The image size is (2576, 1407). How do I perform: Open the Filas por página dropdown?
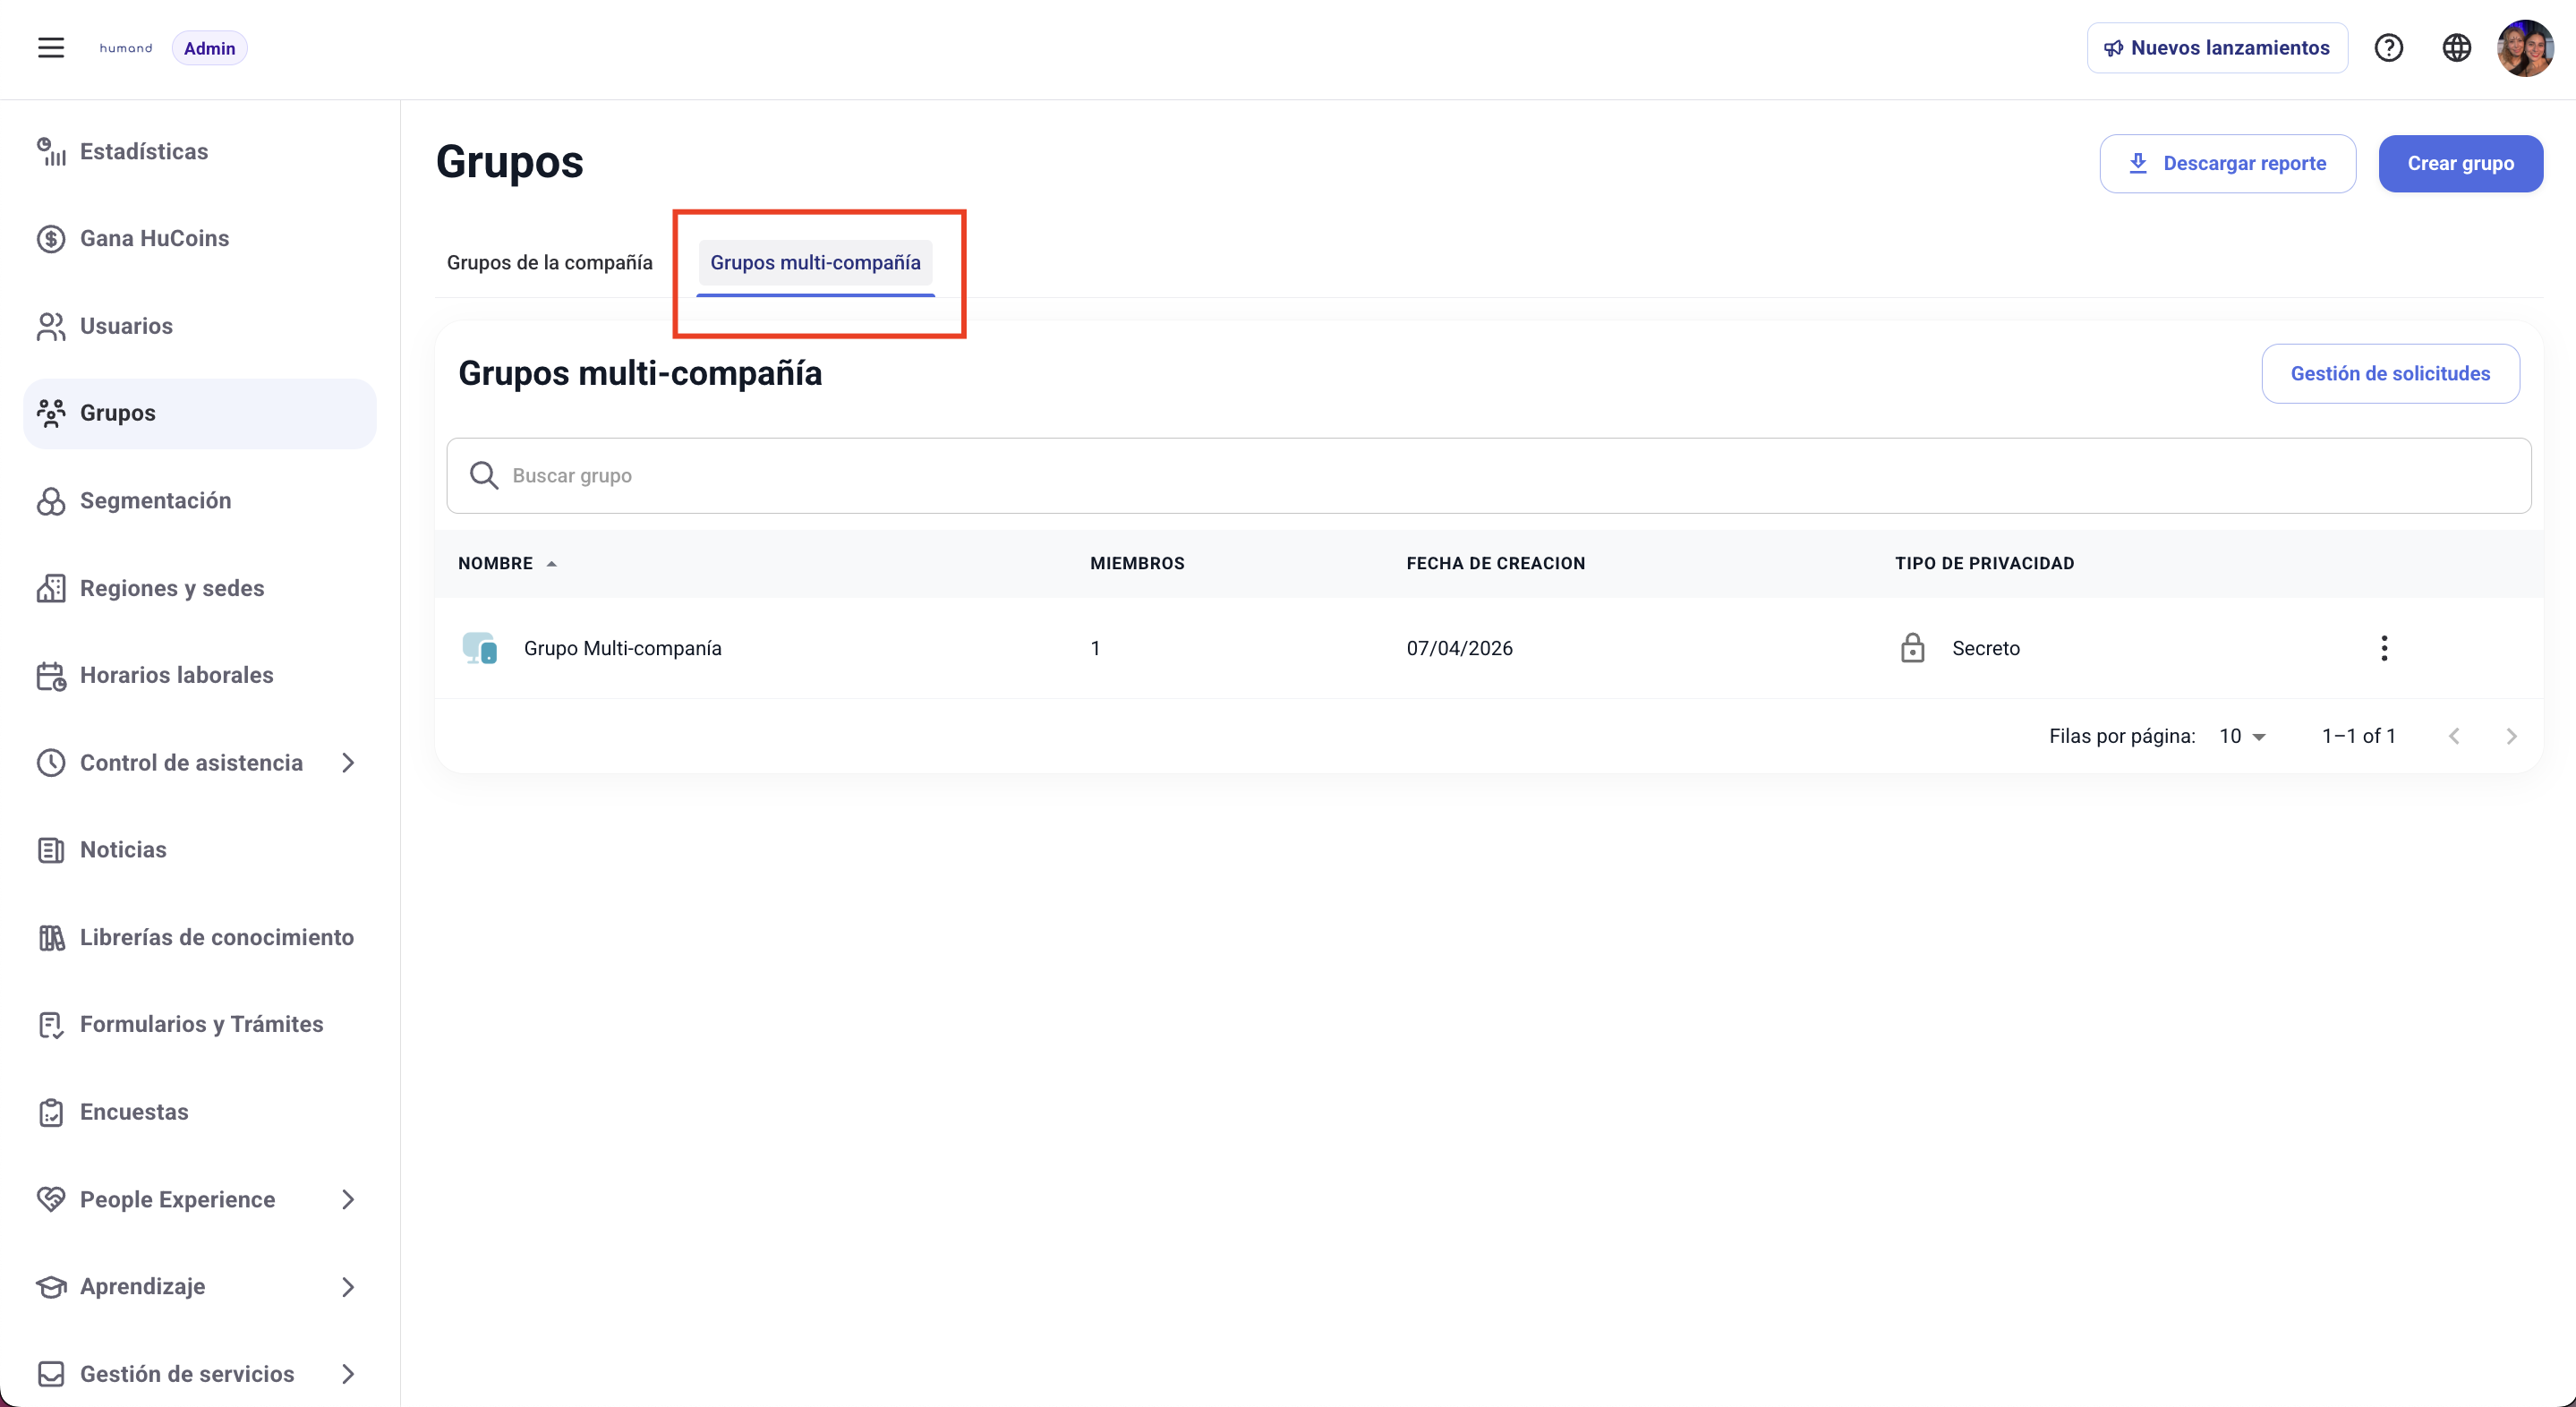point(2241,735)
